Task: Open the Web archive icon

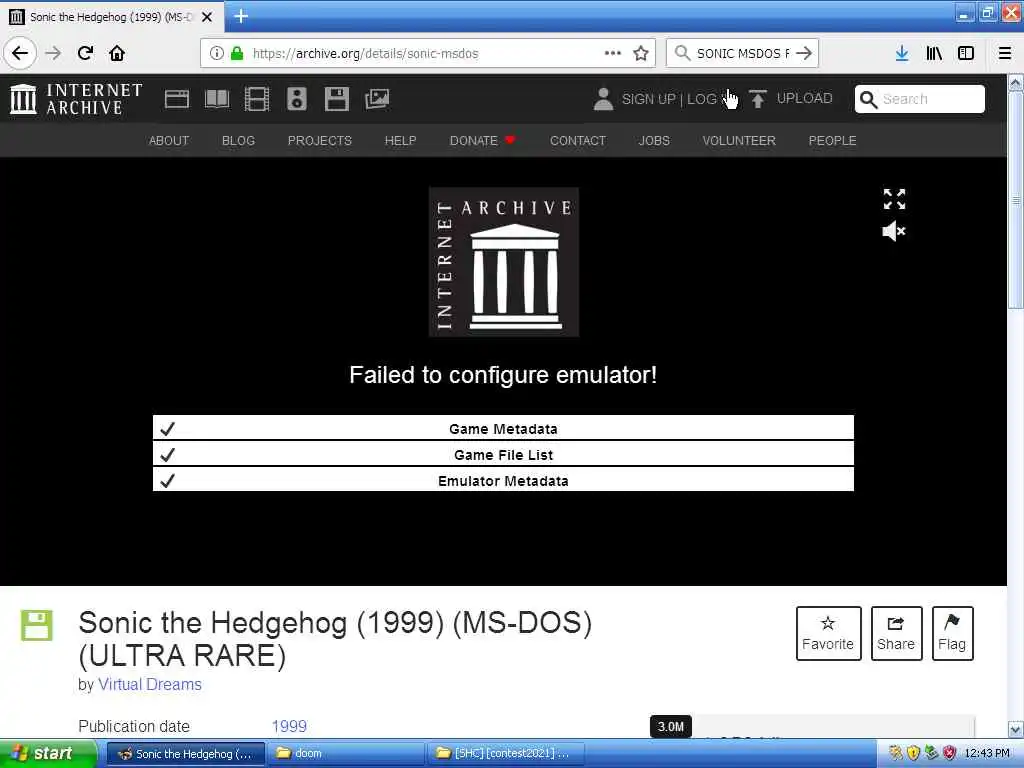Action: point(176,99)
